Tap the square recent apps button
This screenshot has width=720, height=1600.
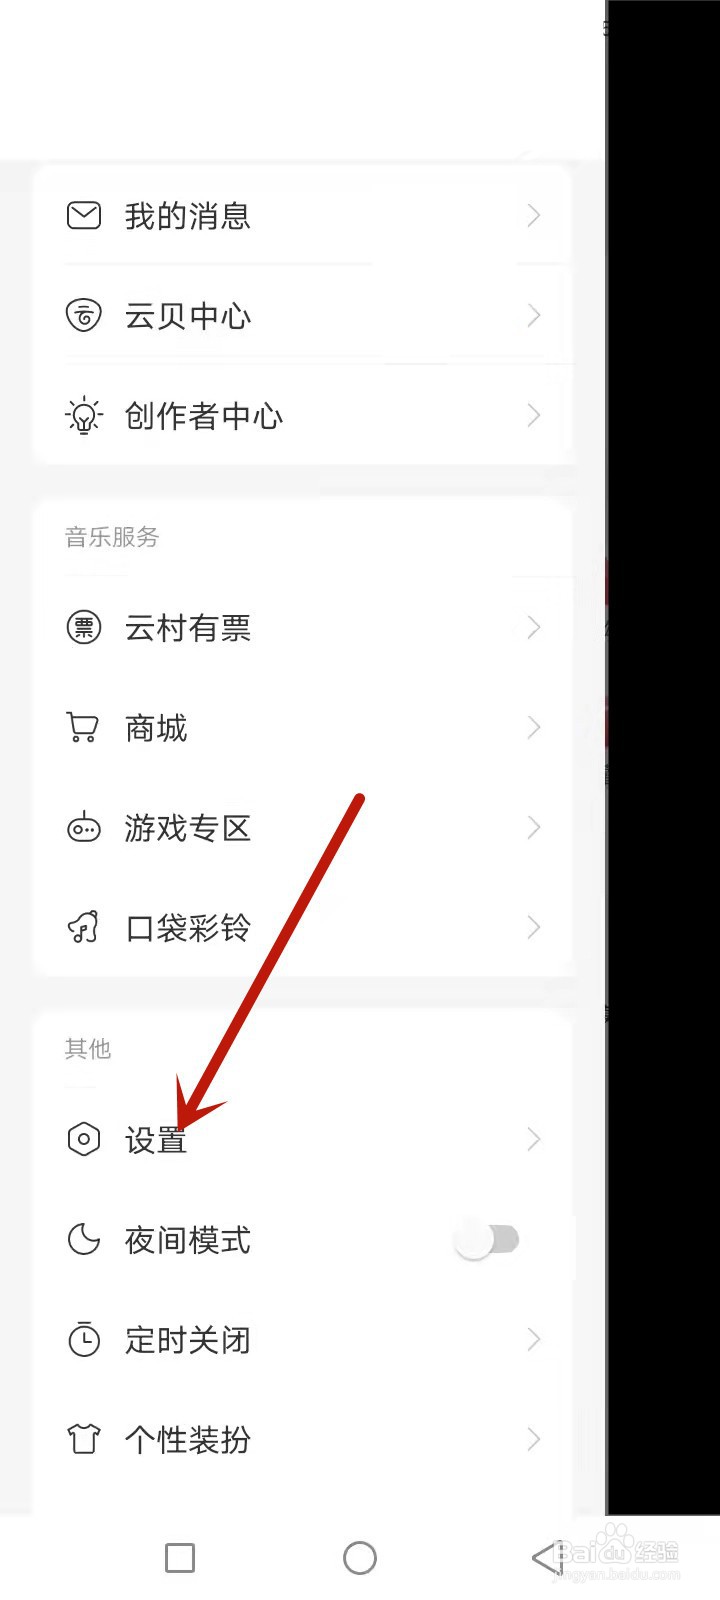tap(180, 1557)
